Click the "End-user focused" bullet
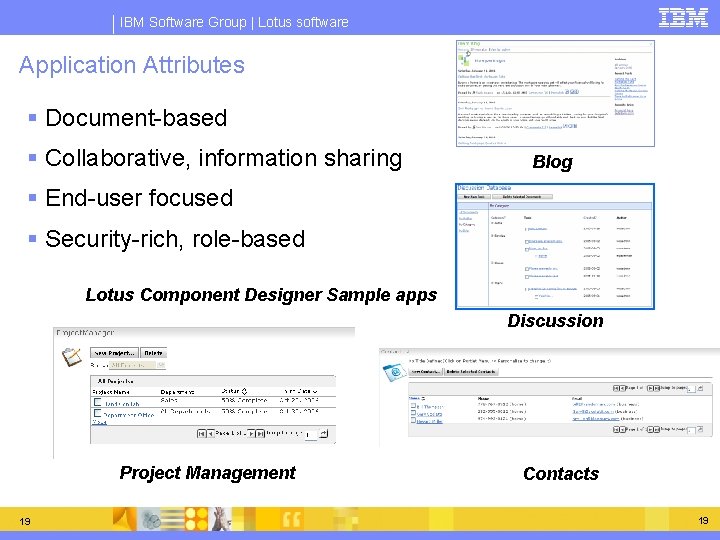720x540 pixels. pos(139,198)
